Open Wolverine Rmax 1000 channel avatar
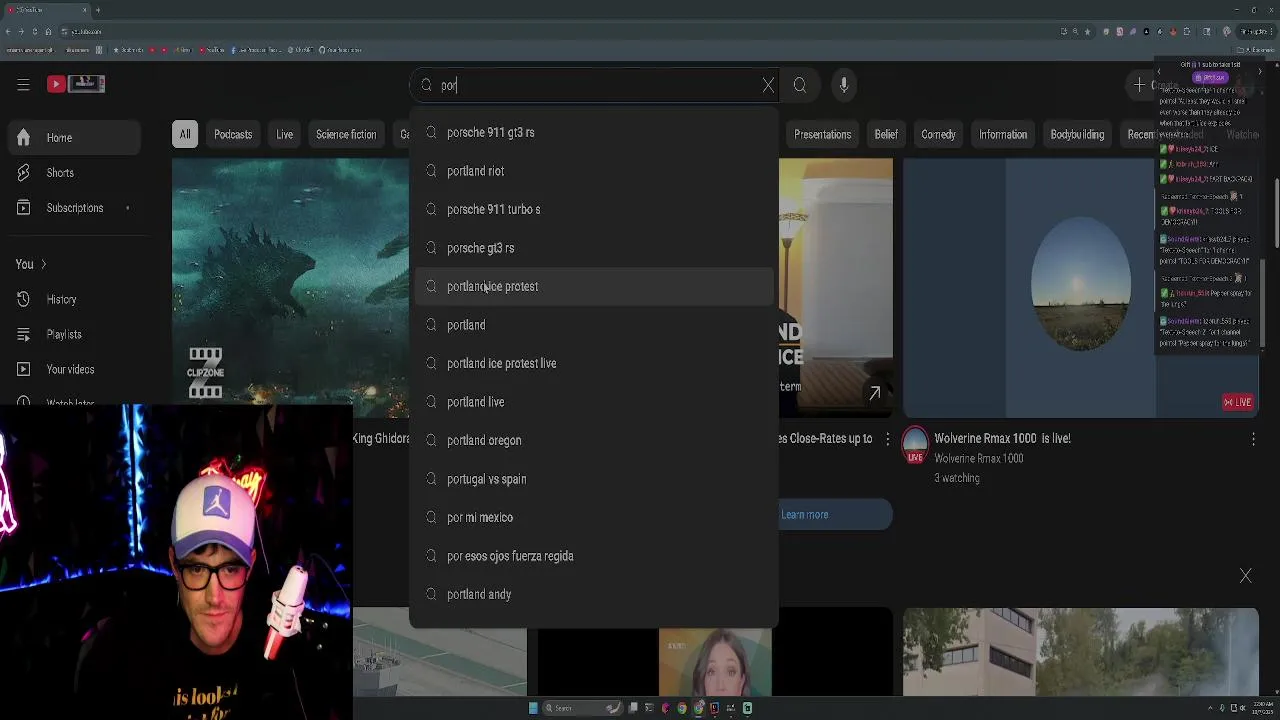 pos(915,445)
